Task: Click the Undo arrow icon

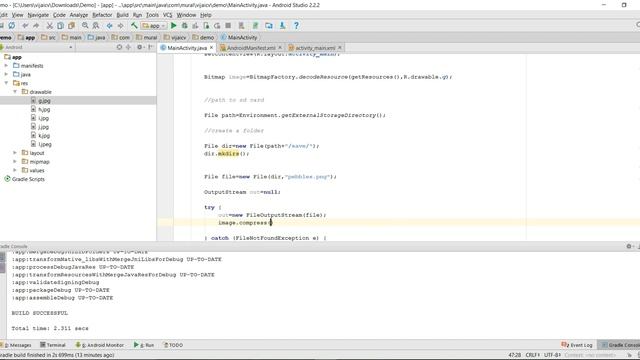Action: point(25,25)
